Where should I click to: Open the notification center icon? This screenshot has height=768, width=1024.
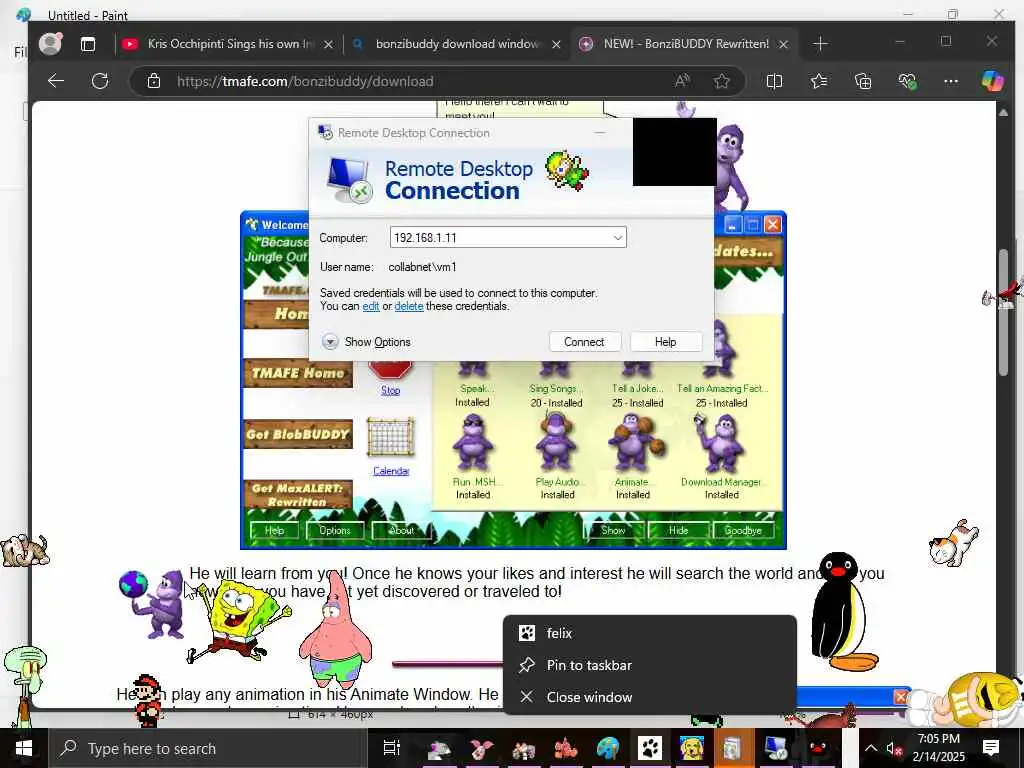click(991, 748)
